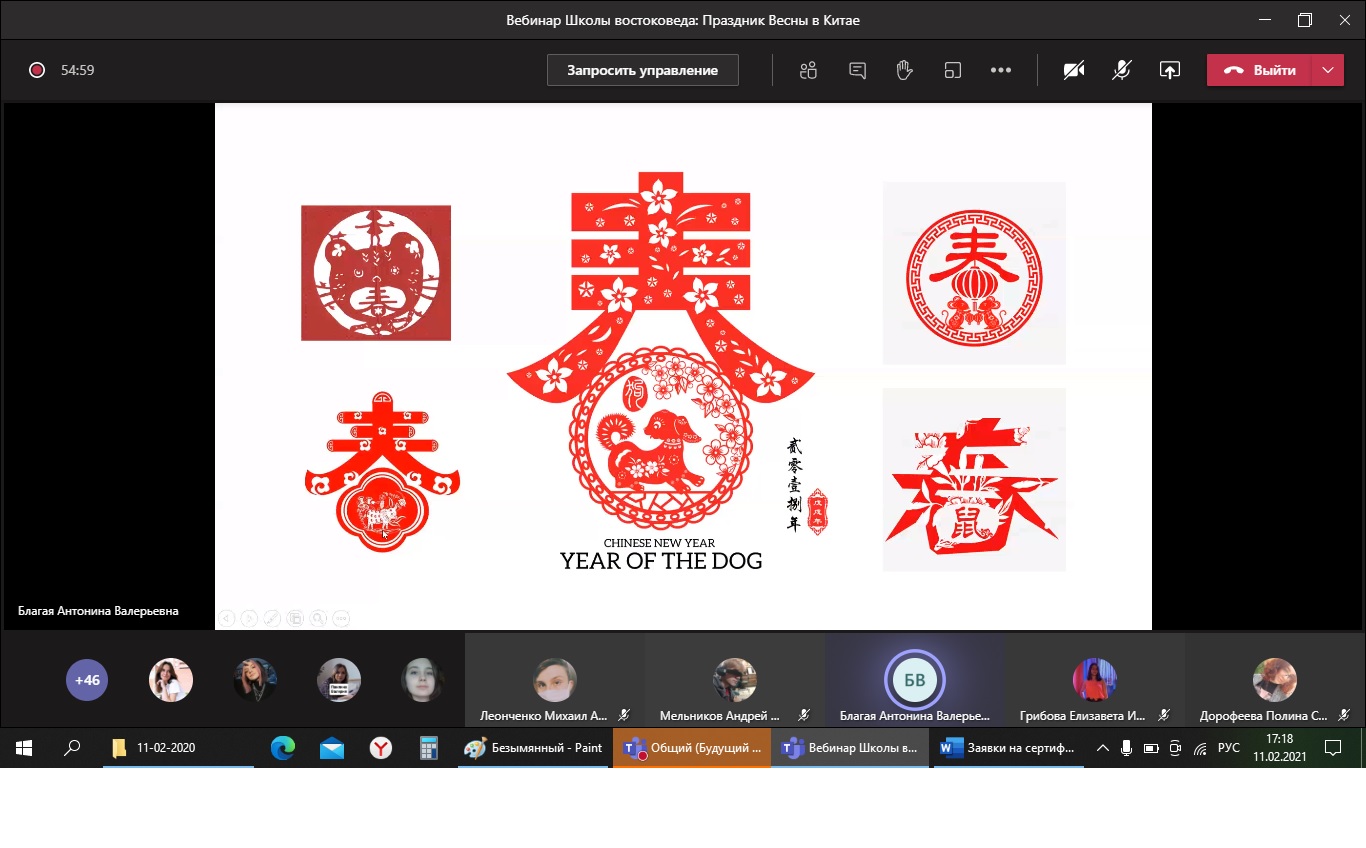Expand the +46 additional participants
Screen dimensions: 1366x848
[87, 680]
